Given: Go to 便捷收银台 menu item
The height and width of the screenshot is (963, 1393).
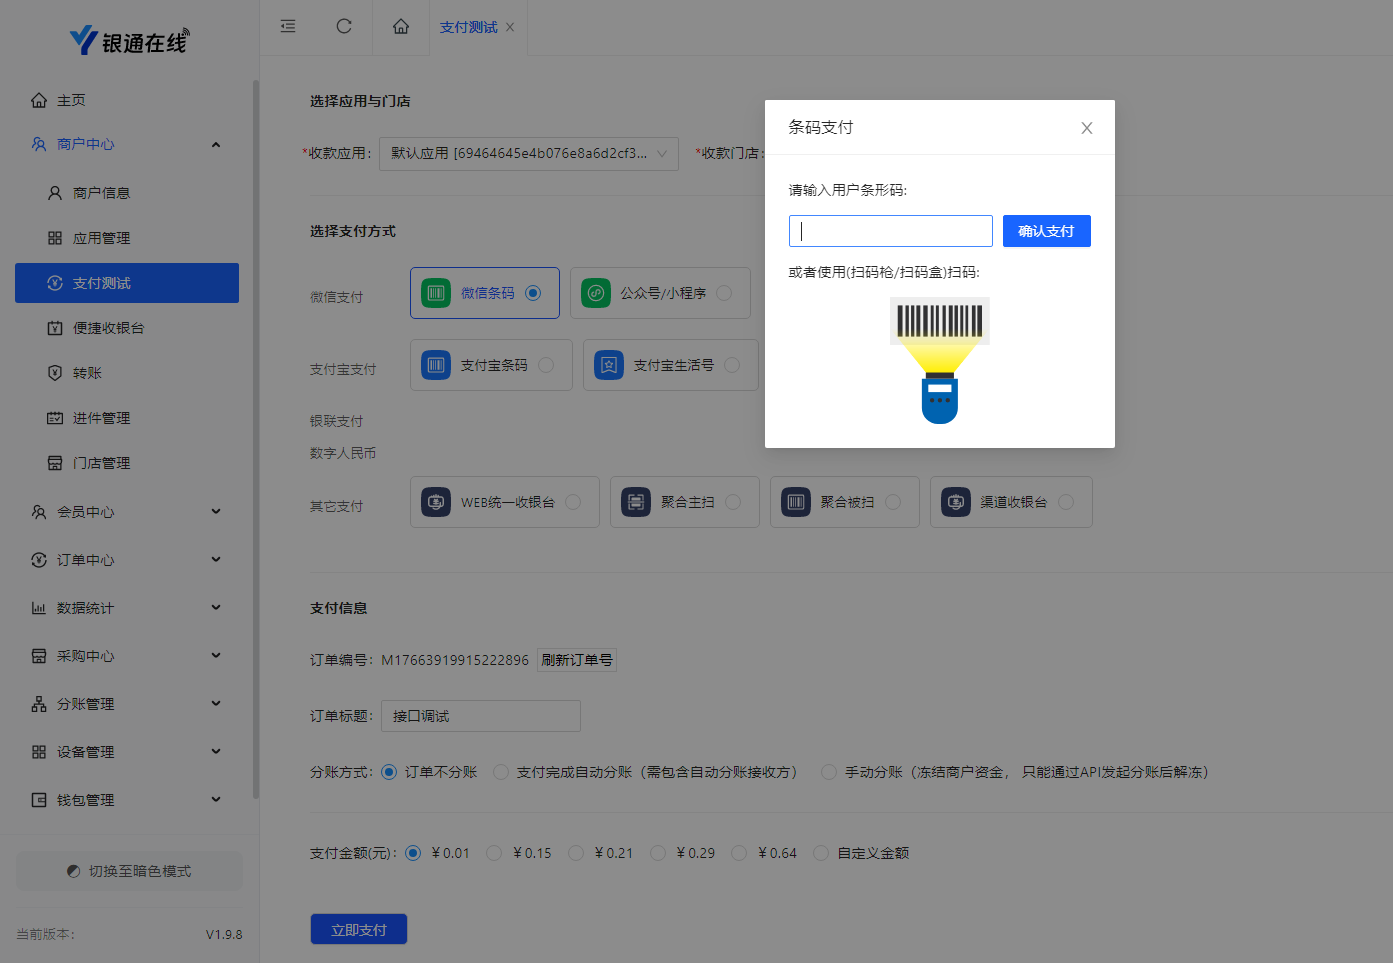Looking at the screenshot, I should coord(108,328).
